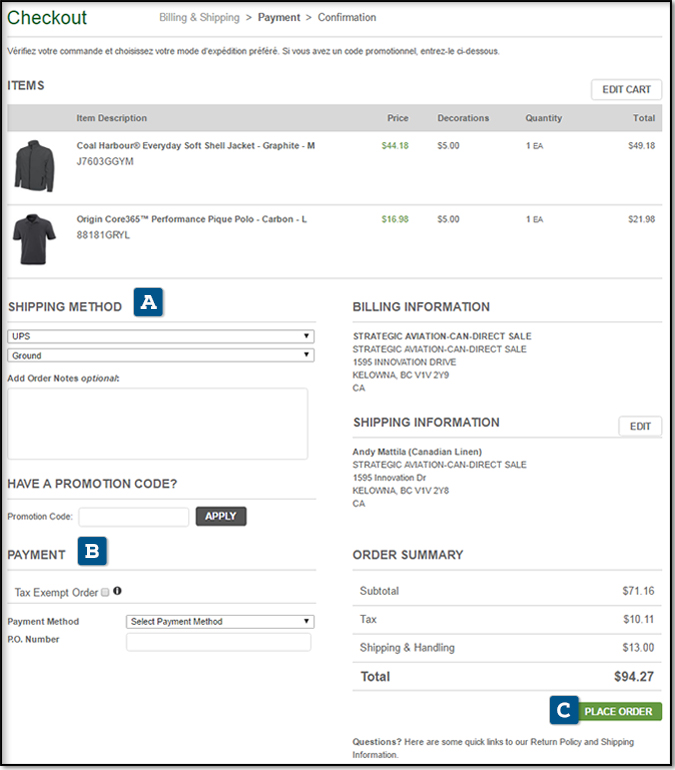Image resolution: width=675 pixels, height=770 pixels.
Task: Go to the Confirmation step
Action: (347, 18)
